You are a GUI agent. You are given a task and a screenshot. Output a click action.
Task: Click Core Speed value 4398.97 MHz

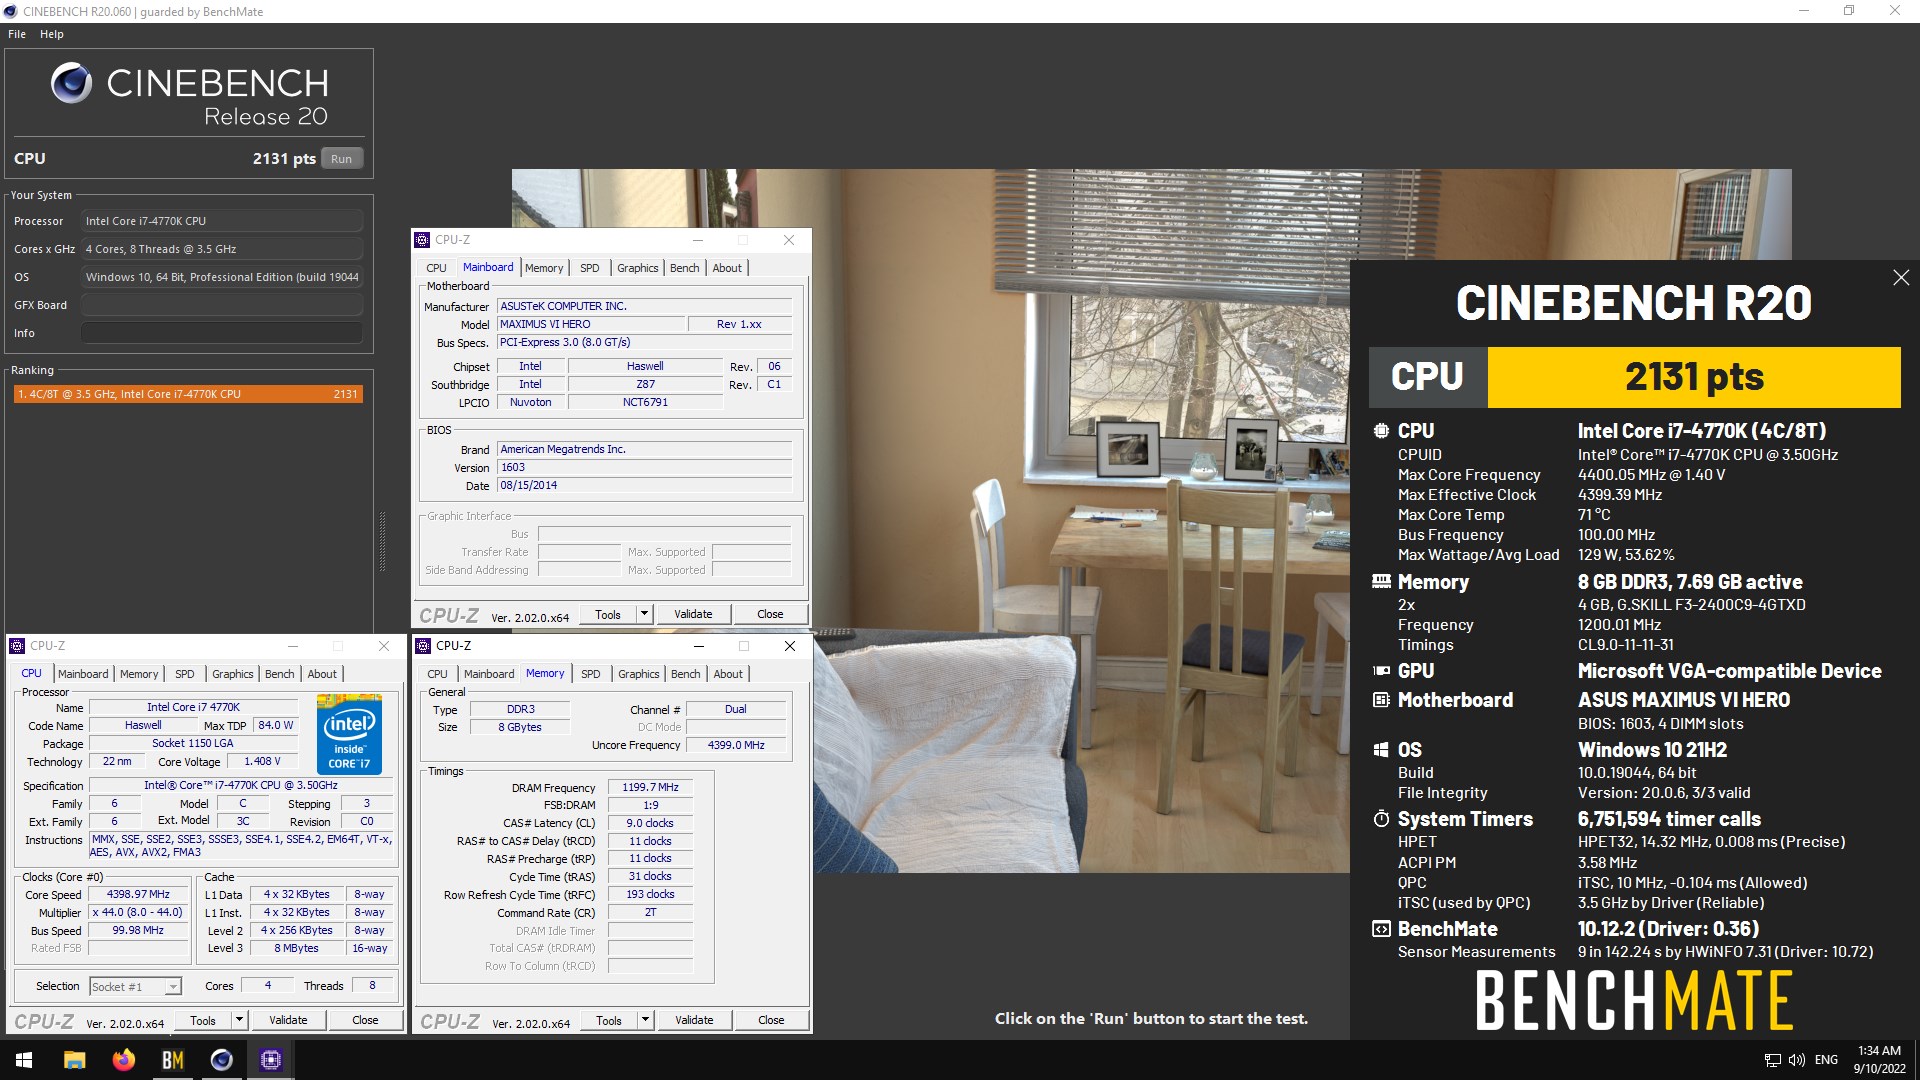(x=138, y=895)
